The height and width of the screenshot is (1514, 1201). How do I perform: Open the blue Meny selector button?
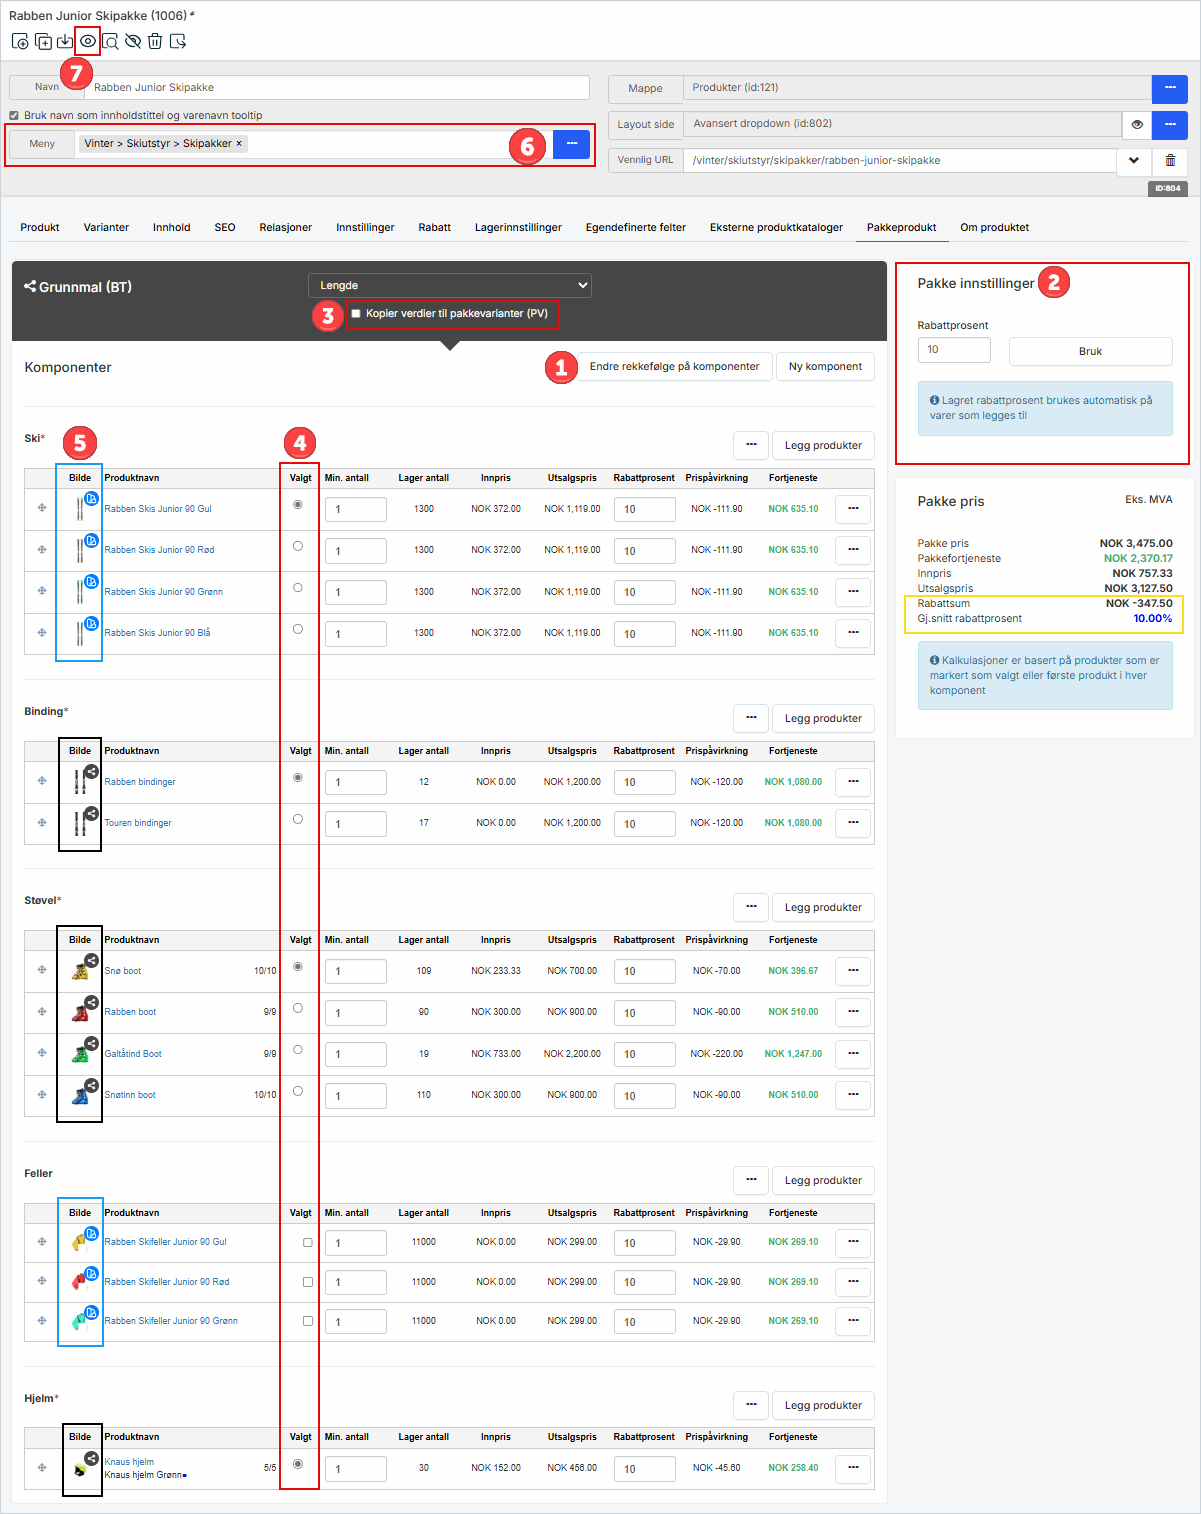pyautogui.click(x=571, y=144)
